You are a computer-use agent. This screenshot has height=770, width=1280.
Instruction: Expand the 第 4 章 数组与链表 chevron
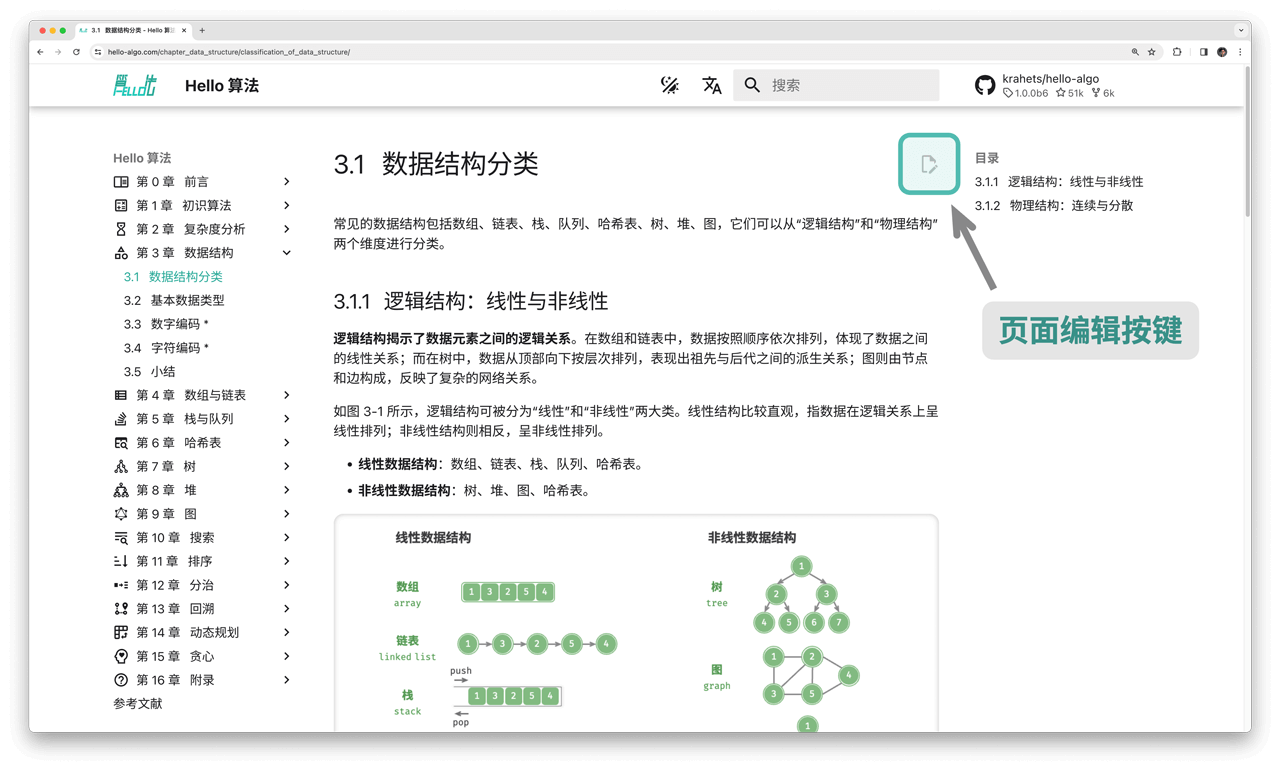pyautogui.click(x=286, y=396)
